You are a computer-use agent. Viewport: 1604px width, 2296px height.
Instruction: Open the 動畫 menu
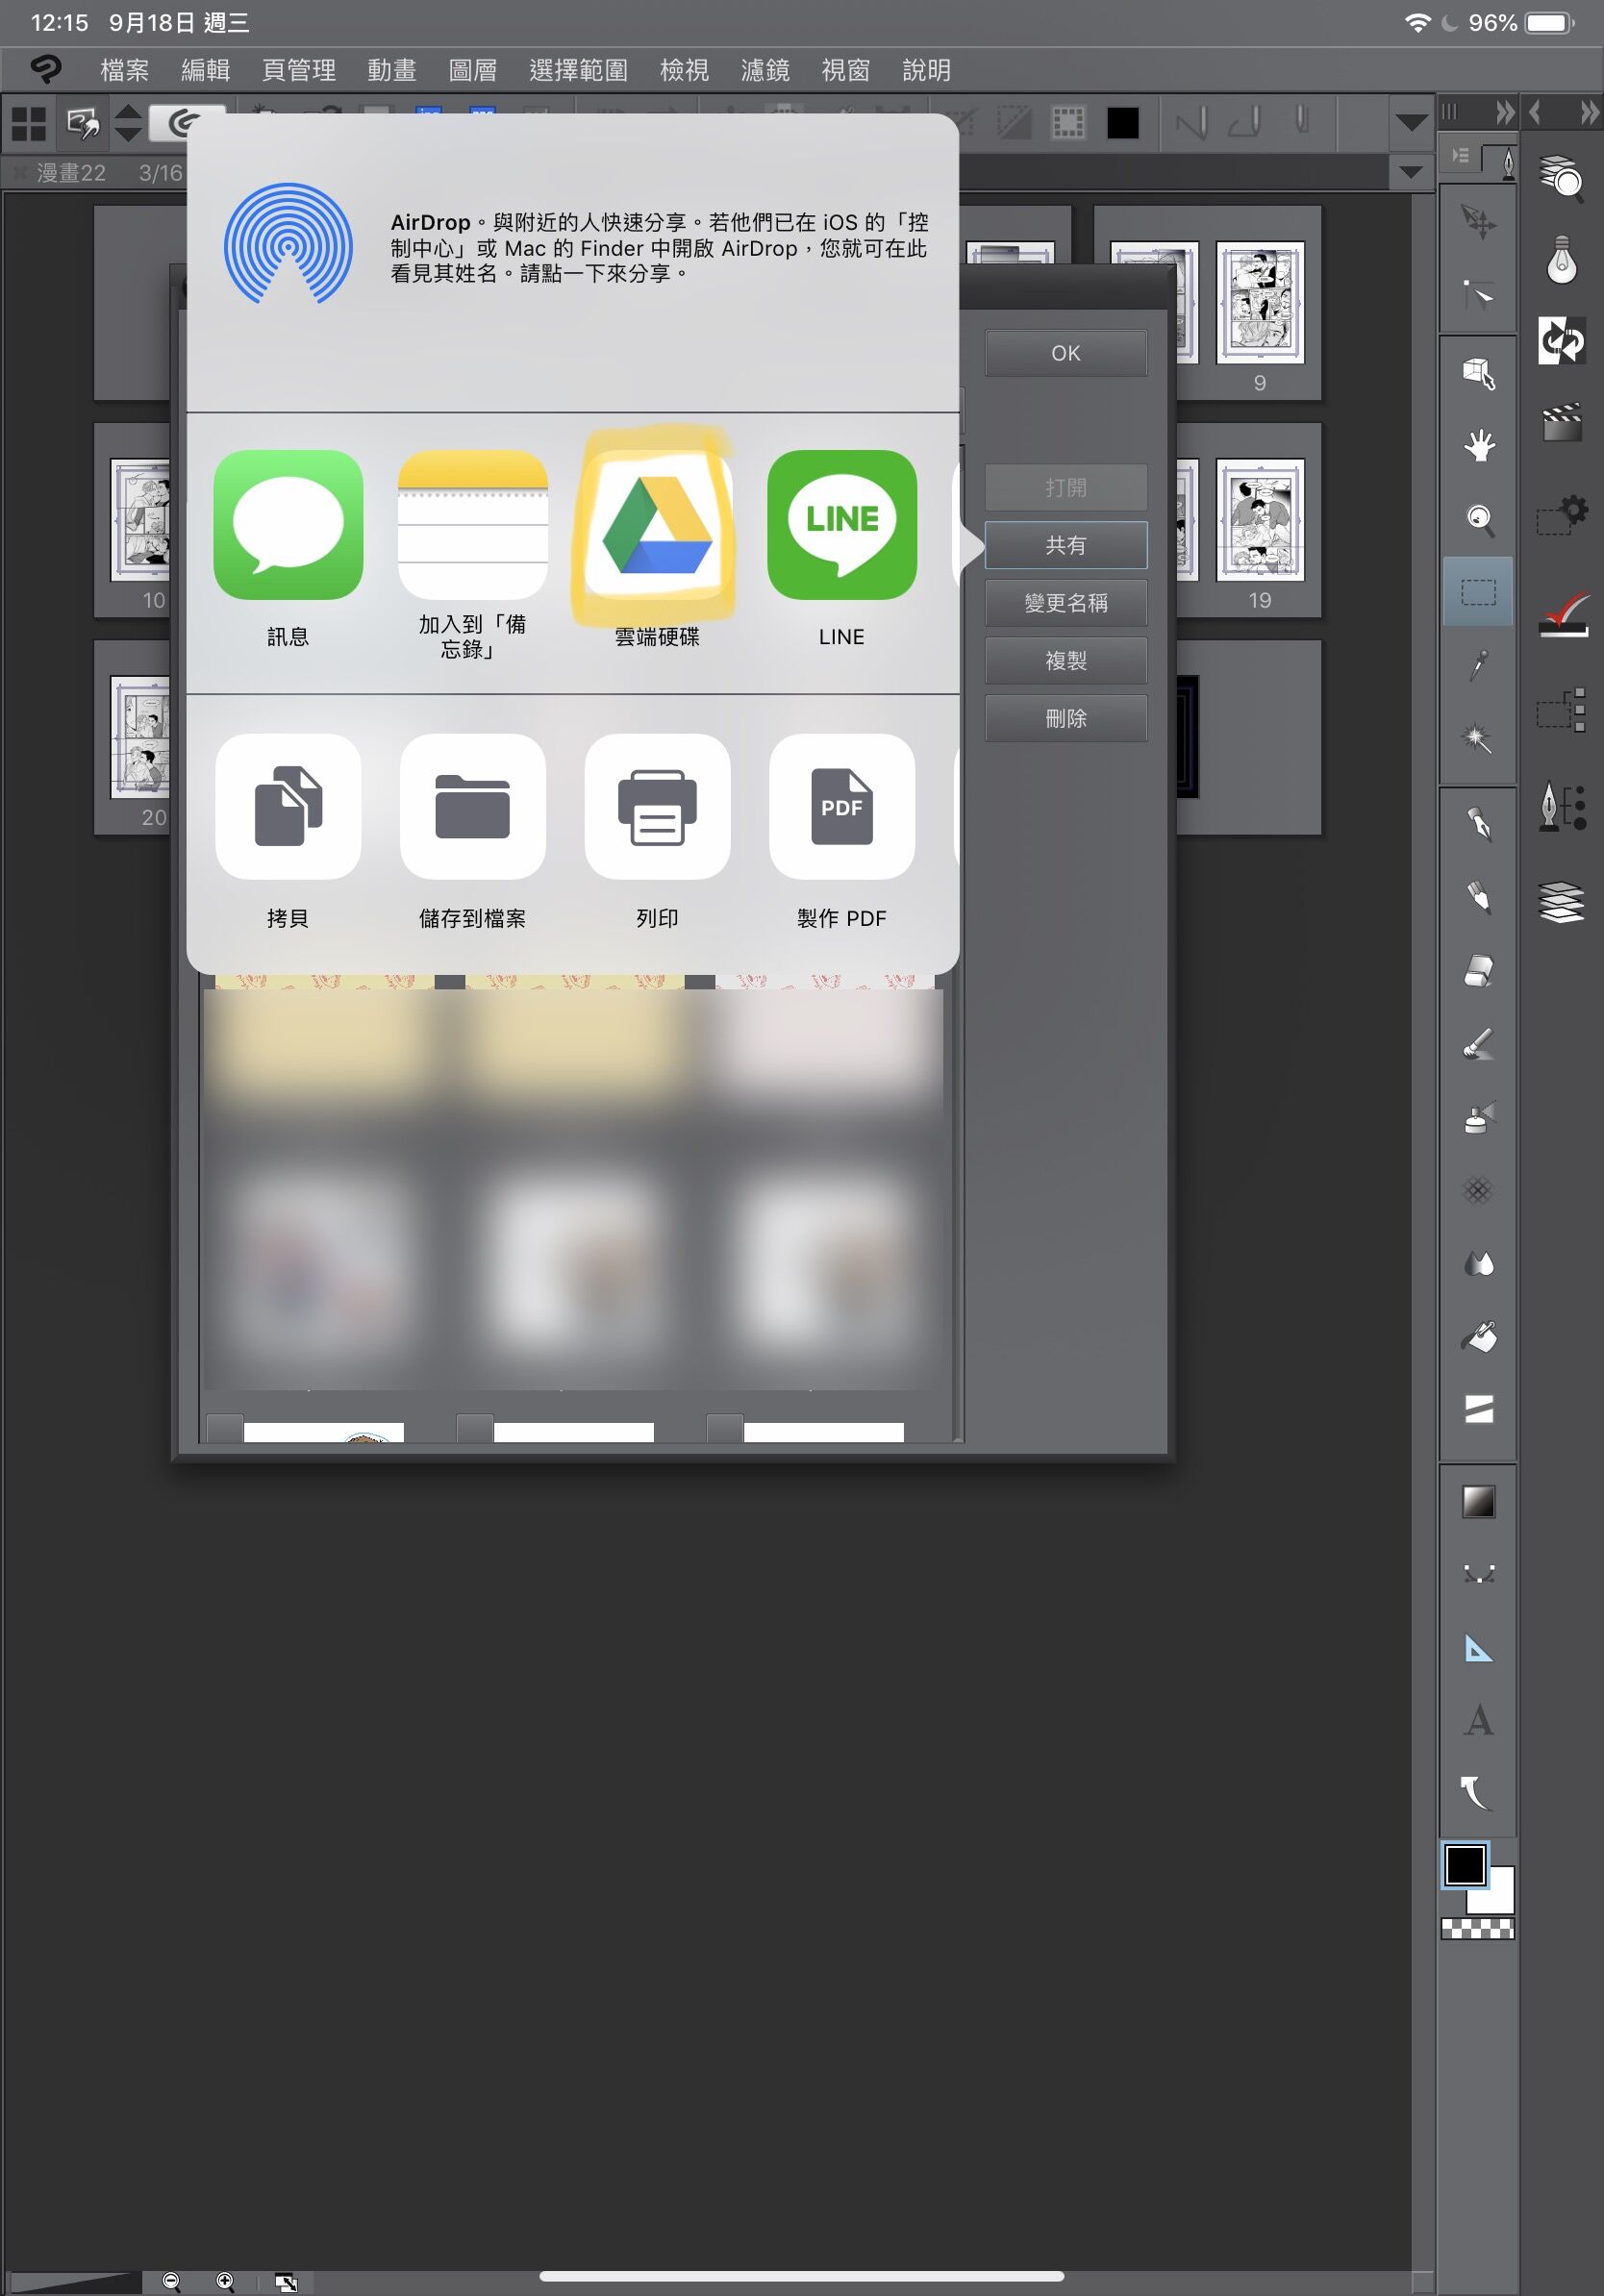[392, 70]
